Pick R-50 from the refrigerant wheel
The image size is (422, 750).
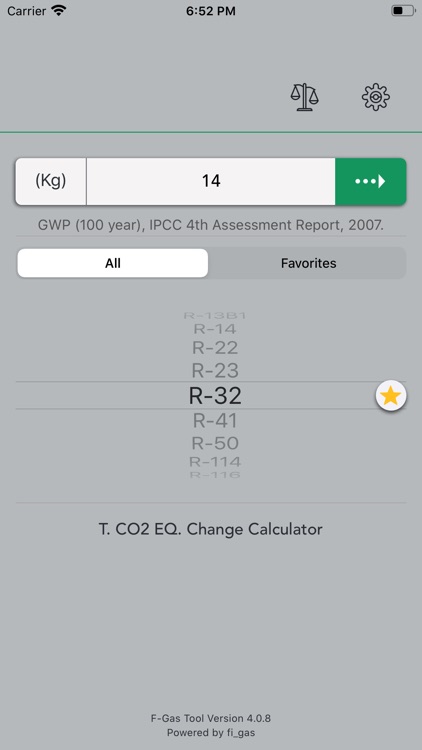tap(215, 443)
